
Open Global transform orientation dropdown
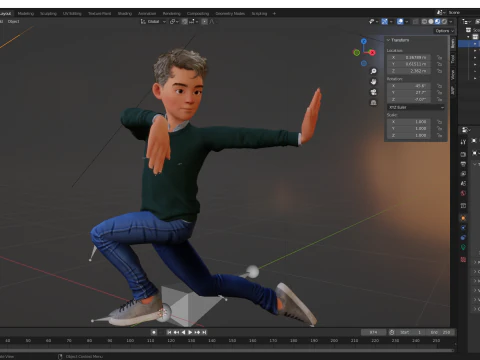(153, 21)
